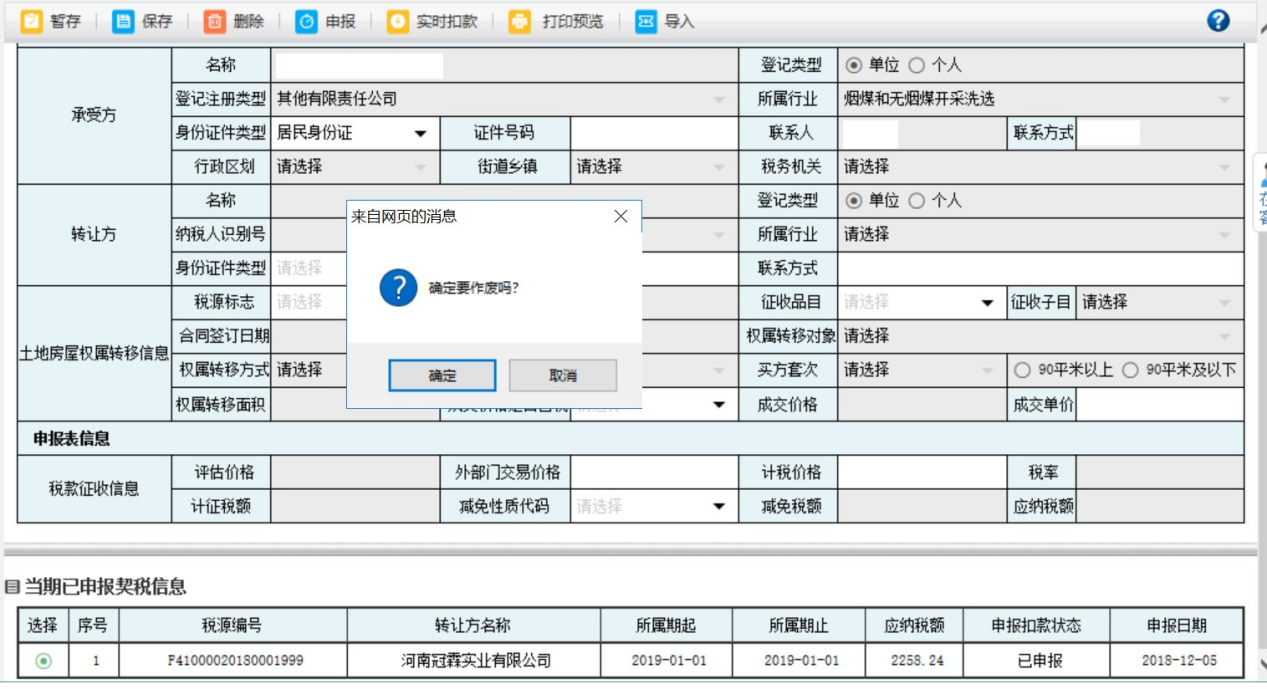Viewport: 1267px width, 689px height.
Task: Click 确定 to confirm the void dialog
Action: point(442,376)
